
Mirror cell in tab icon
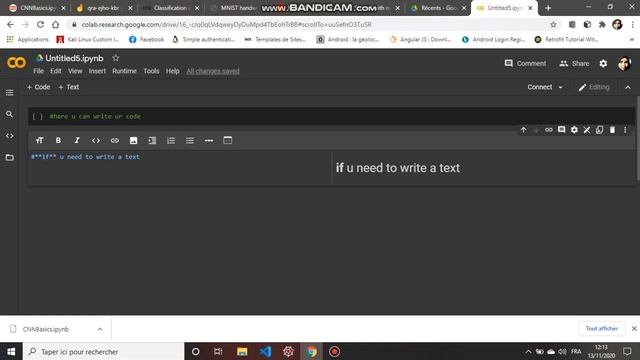click(x=600, y=130)
